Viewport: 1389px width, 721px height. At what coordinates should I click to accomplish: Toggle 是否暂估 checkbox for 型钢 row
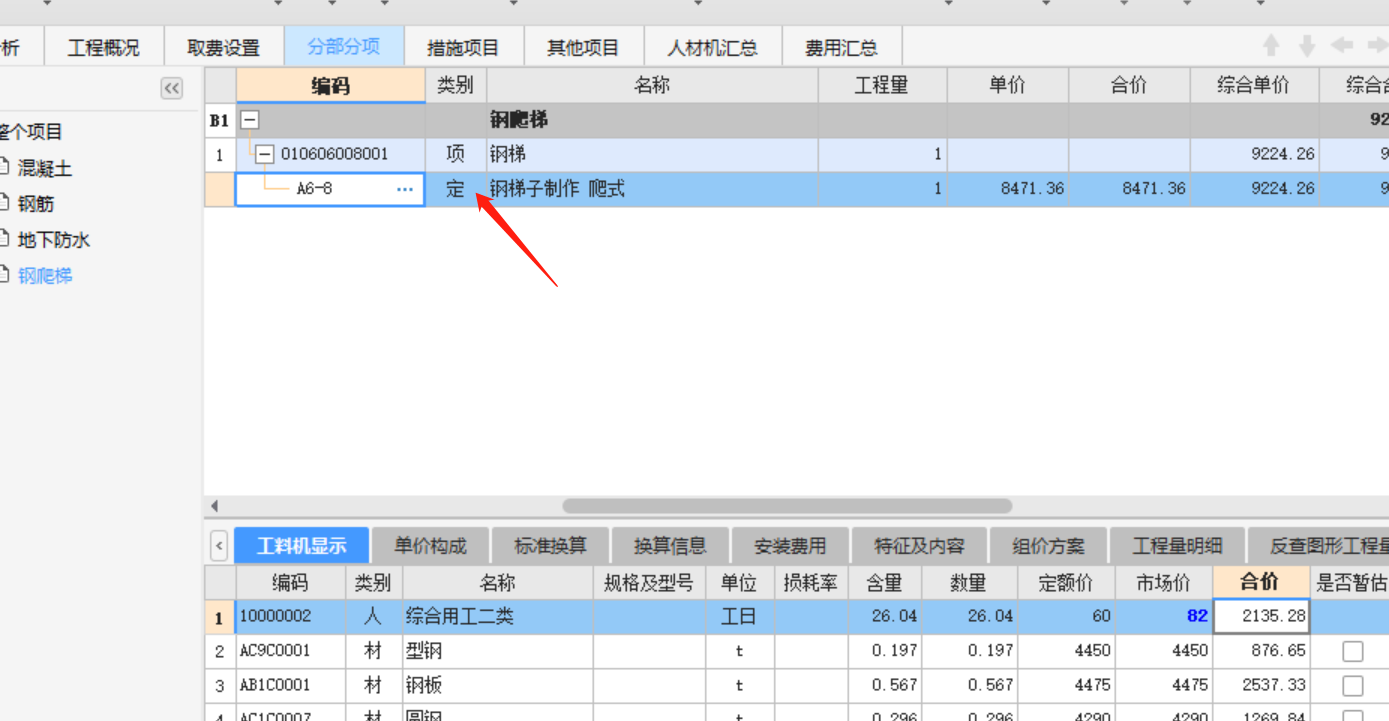pyautogui.click(x=1352, y=651)
